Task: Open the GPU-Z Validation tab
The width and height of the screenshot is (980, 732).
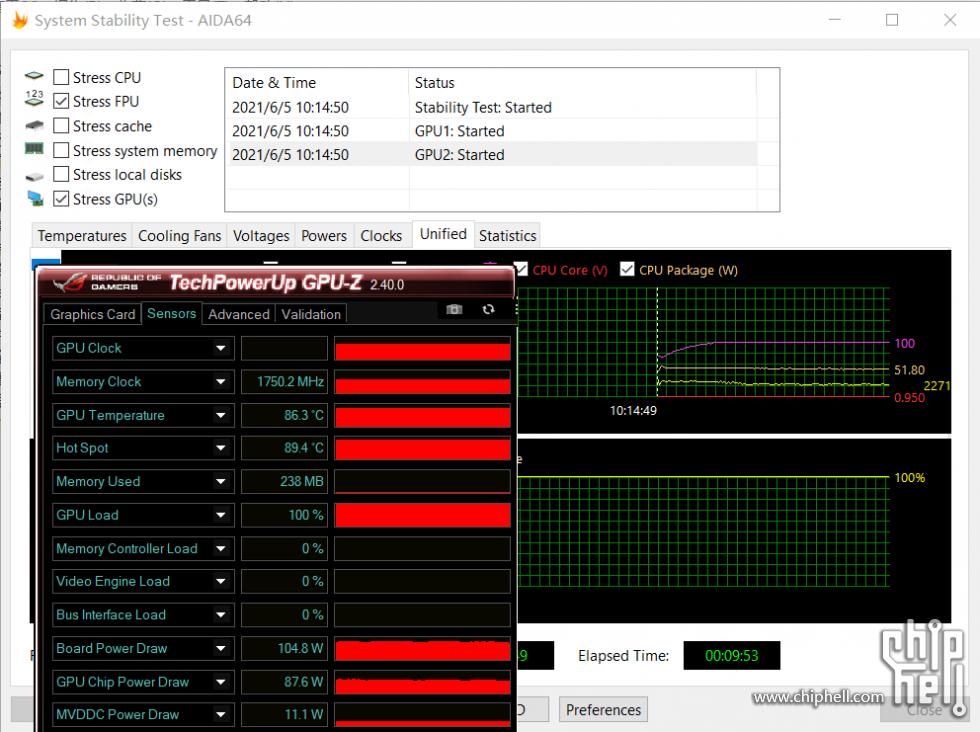Action: click(x=310, y=313)
